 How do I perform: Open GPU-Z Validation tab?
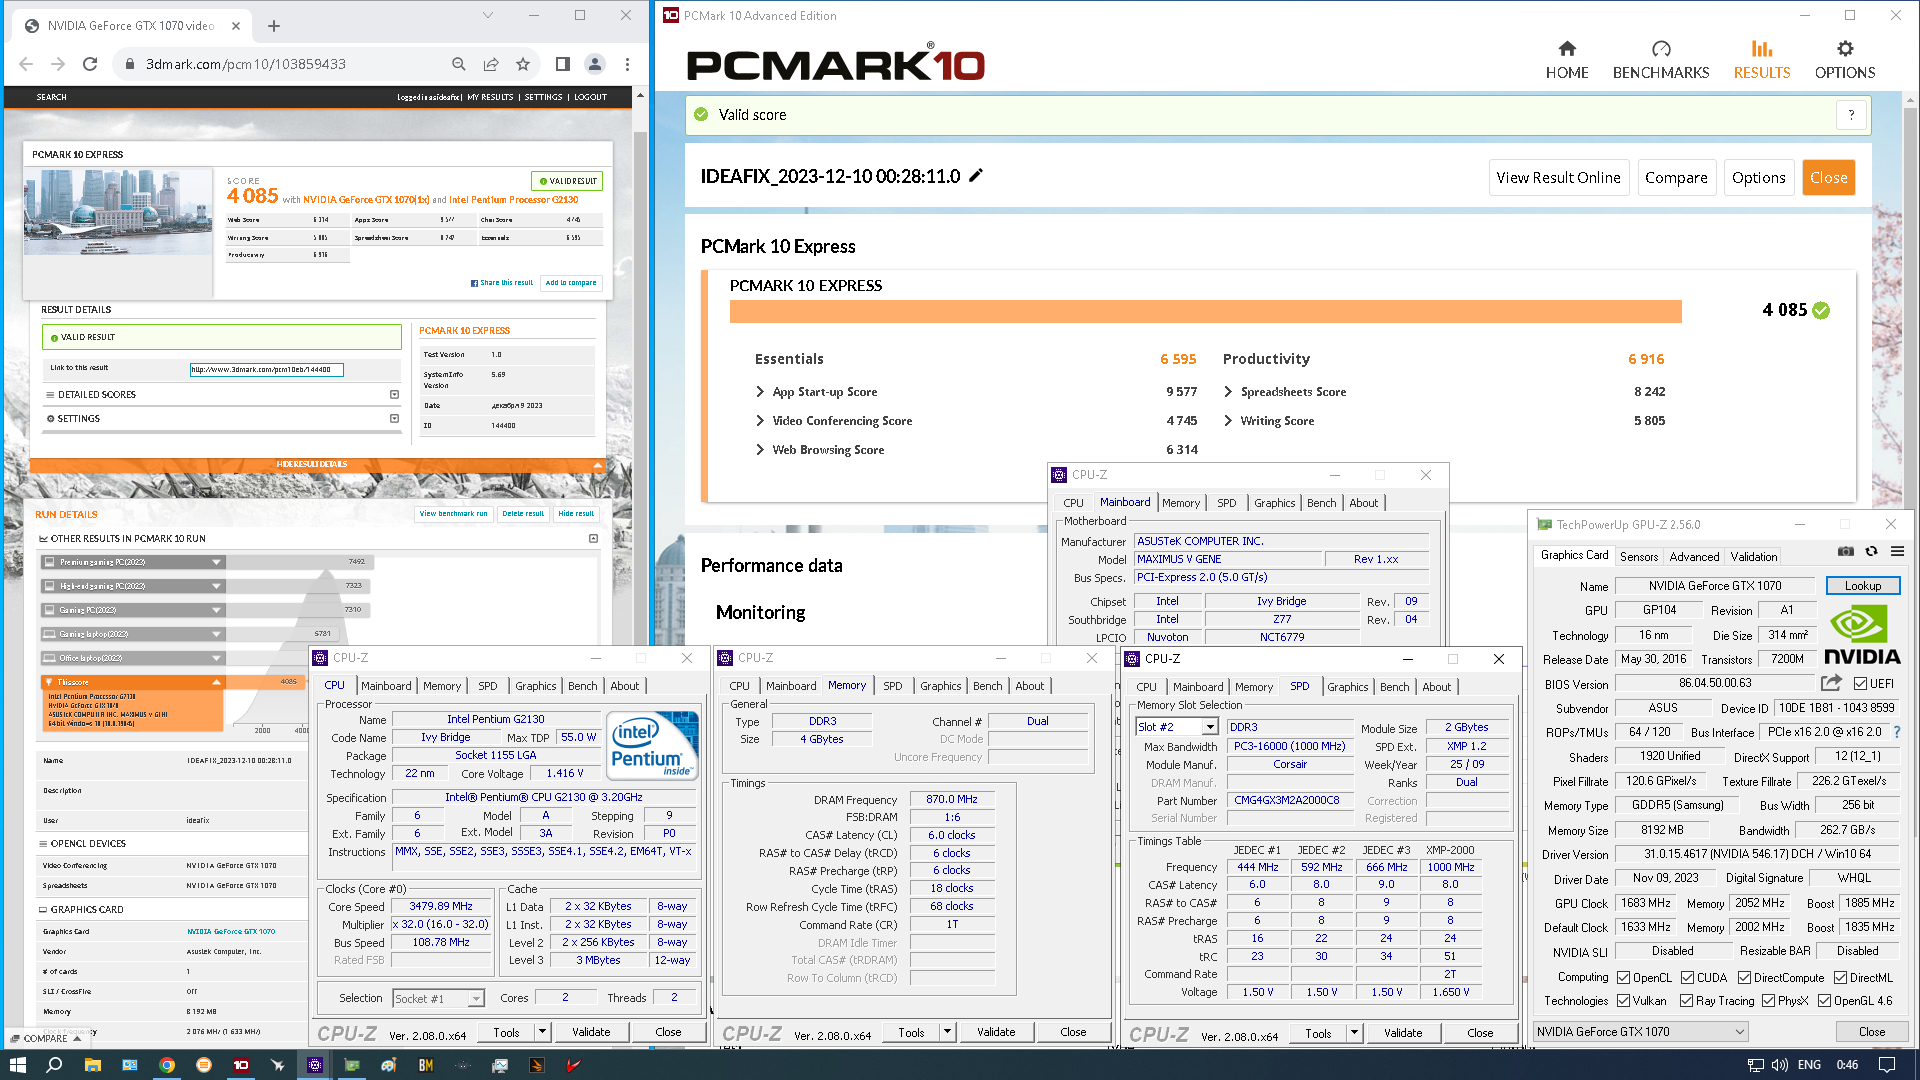pyautogui.click(x=1754, y=557)
